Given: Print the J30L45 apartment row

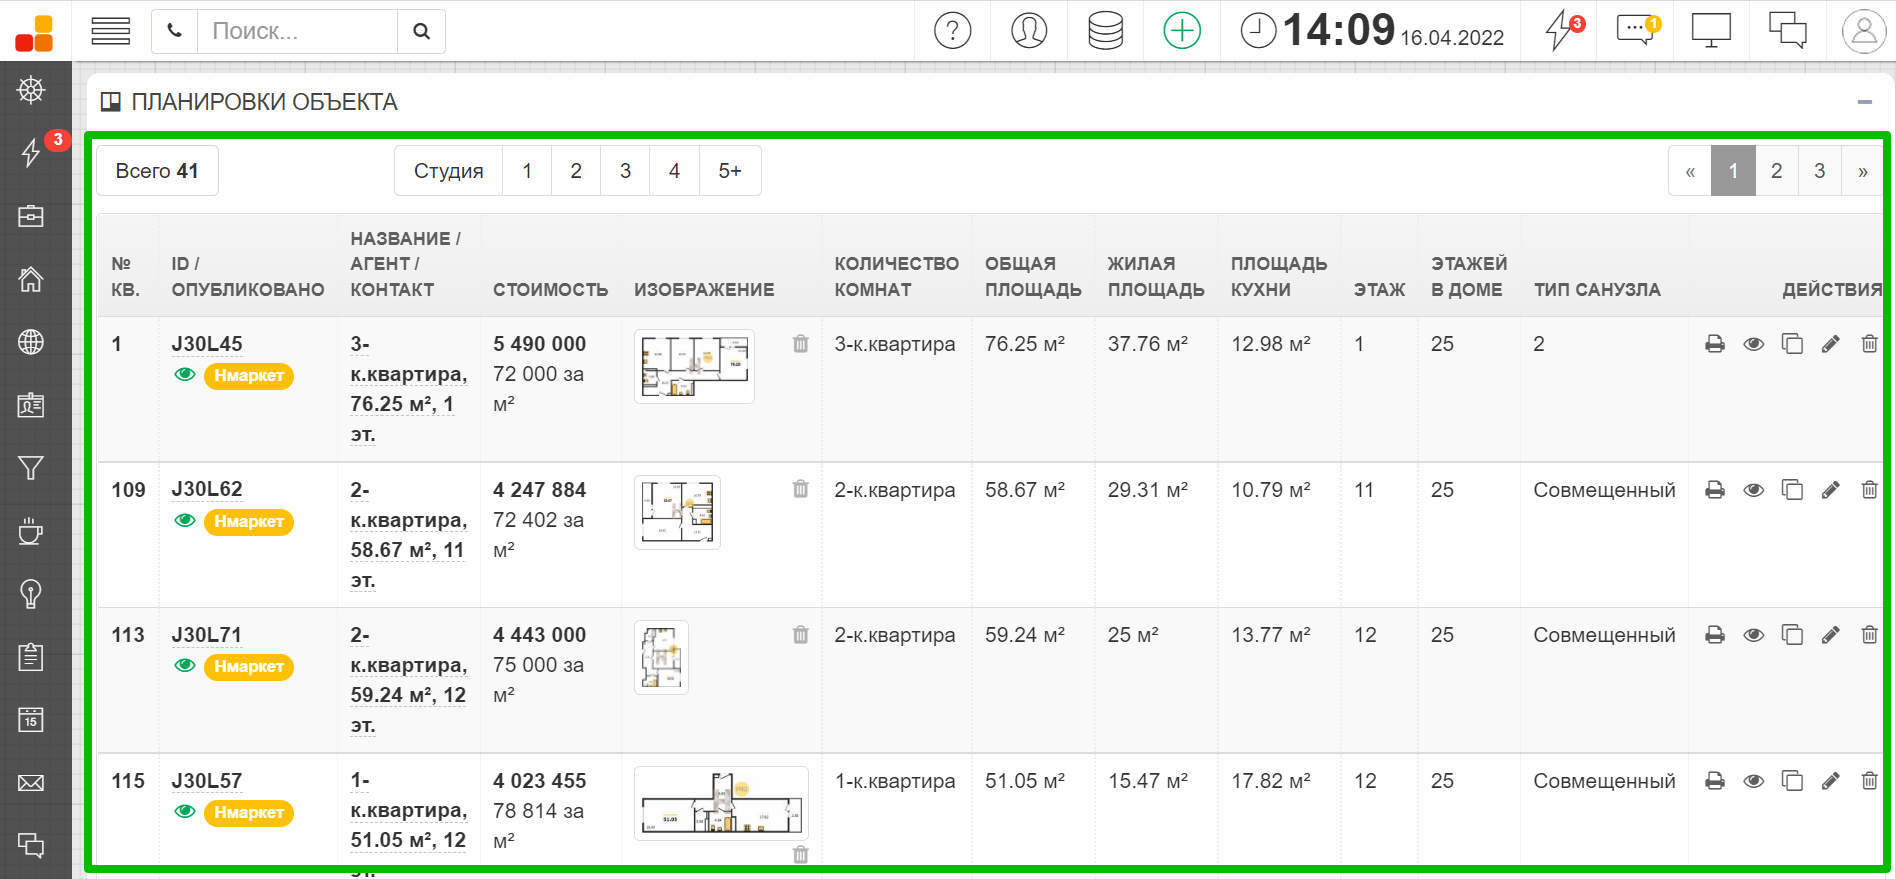Looking at the screenshot, I should point(1715,344).
